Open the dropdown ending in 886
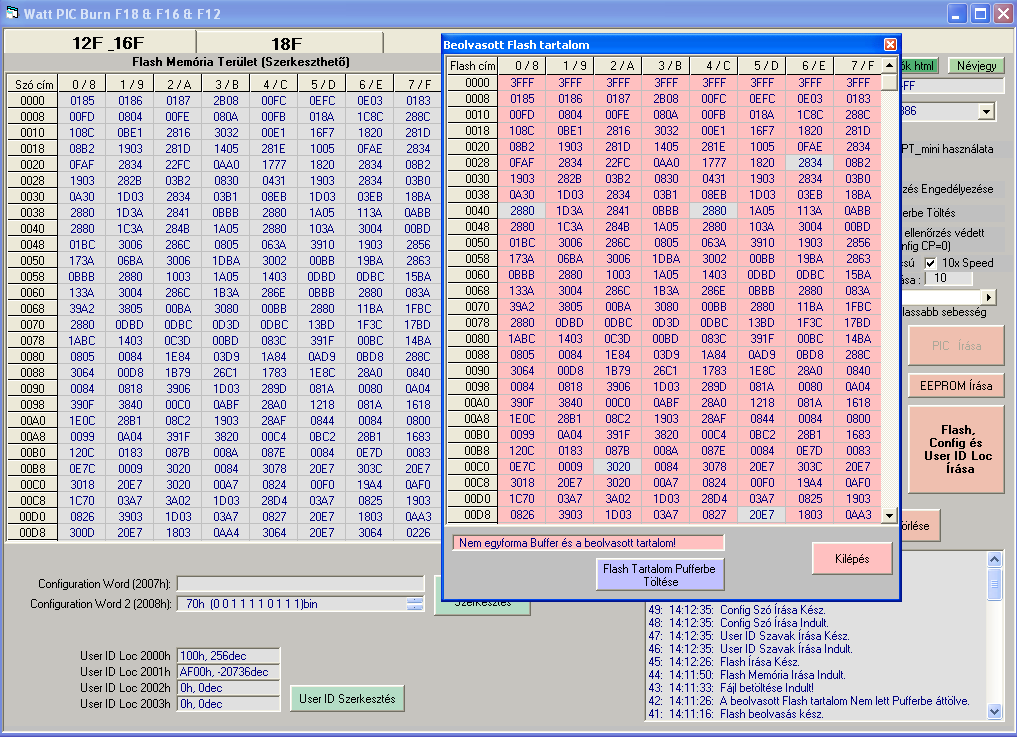The image size is (1017, 737). tap(986, 112)
